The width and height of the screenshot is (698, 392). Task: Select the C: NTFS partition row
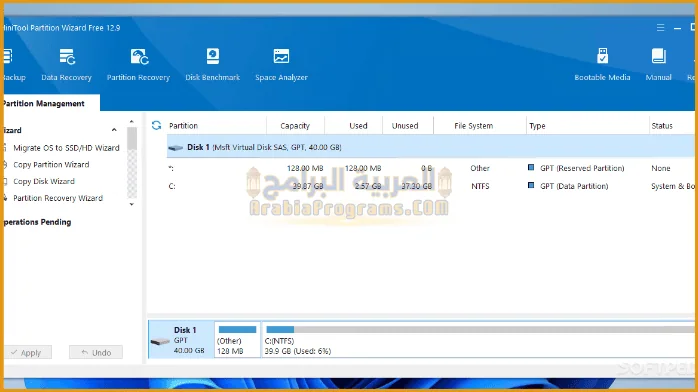[x=430, y=186]
